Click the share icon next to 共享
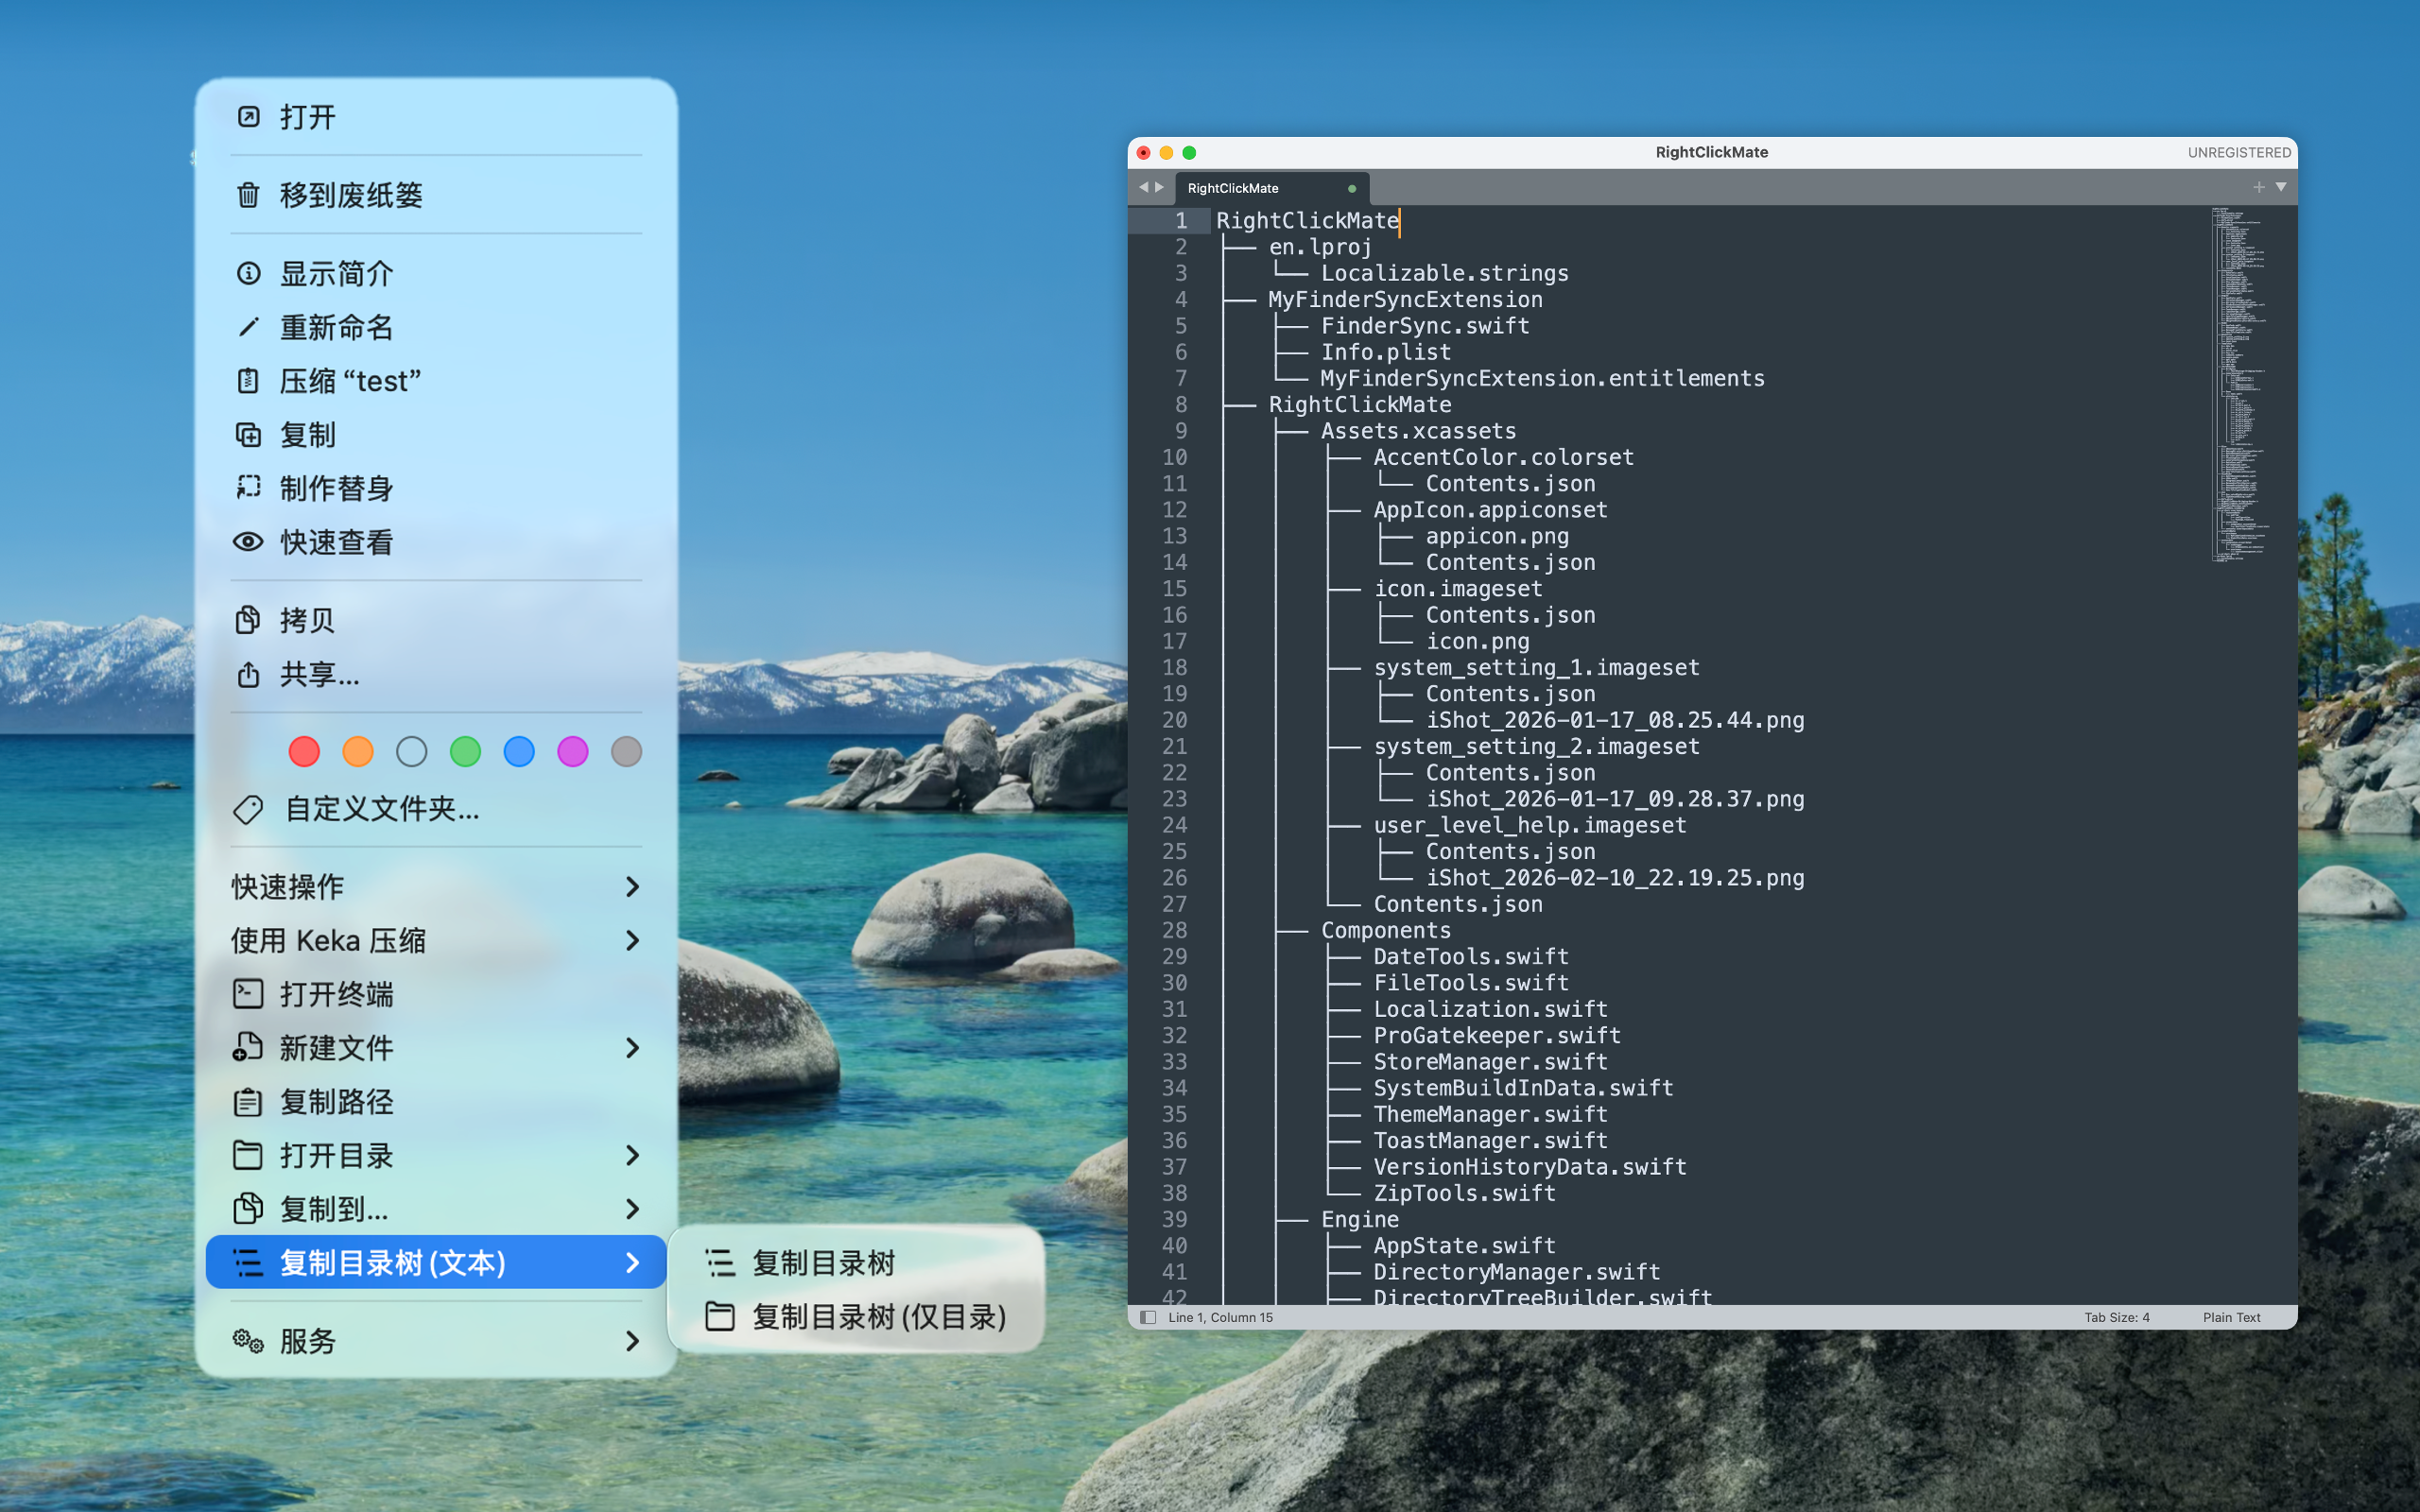 [248, 675]
